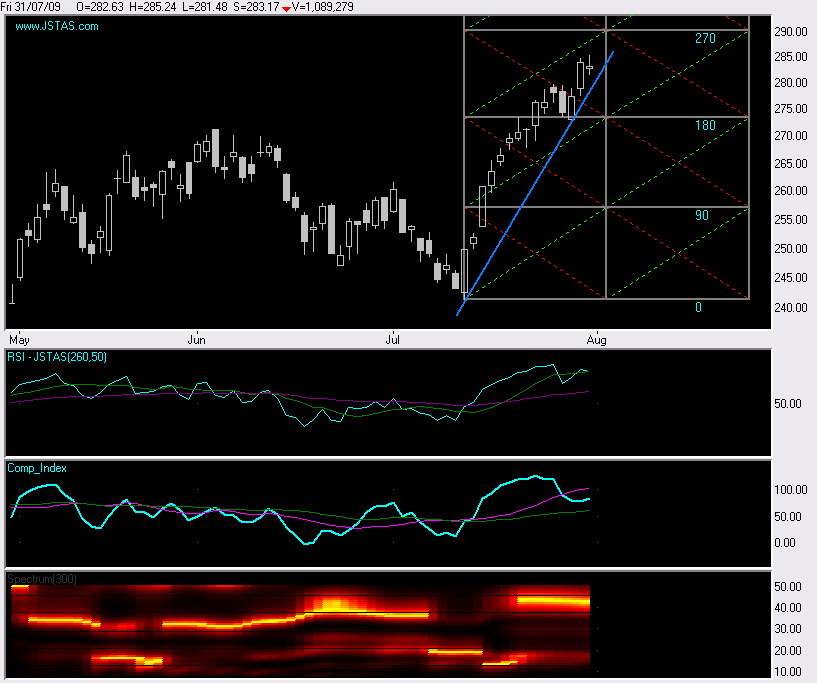Click the Spectrum[300] panel label

(42, 579)
